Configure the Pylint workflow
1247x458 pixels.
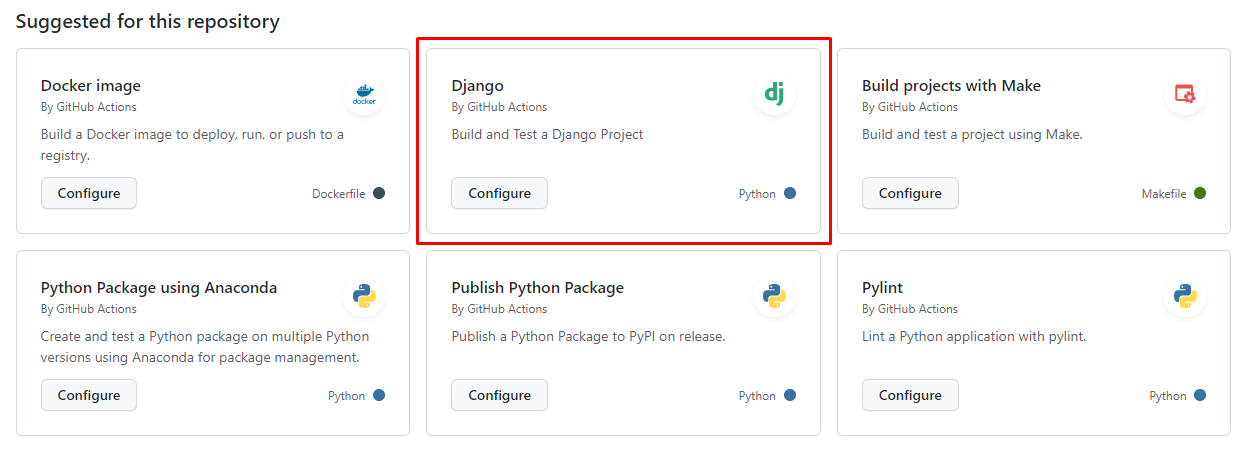point(910,395)
